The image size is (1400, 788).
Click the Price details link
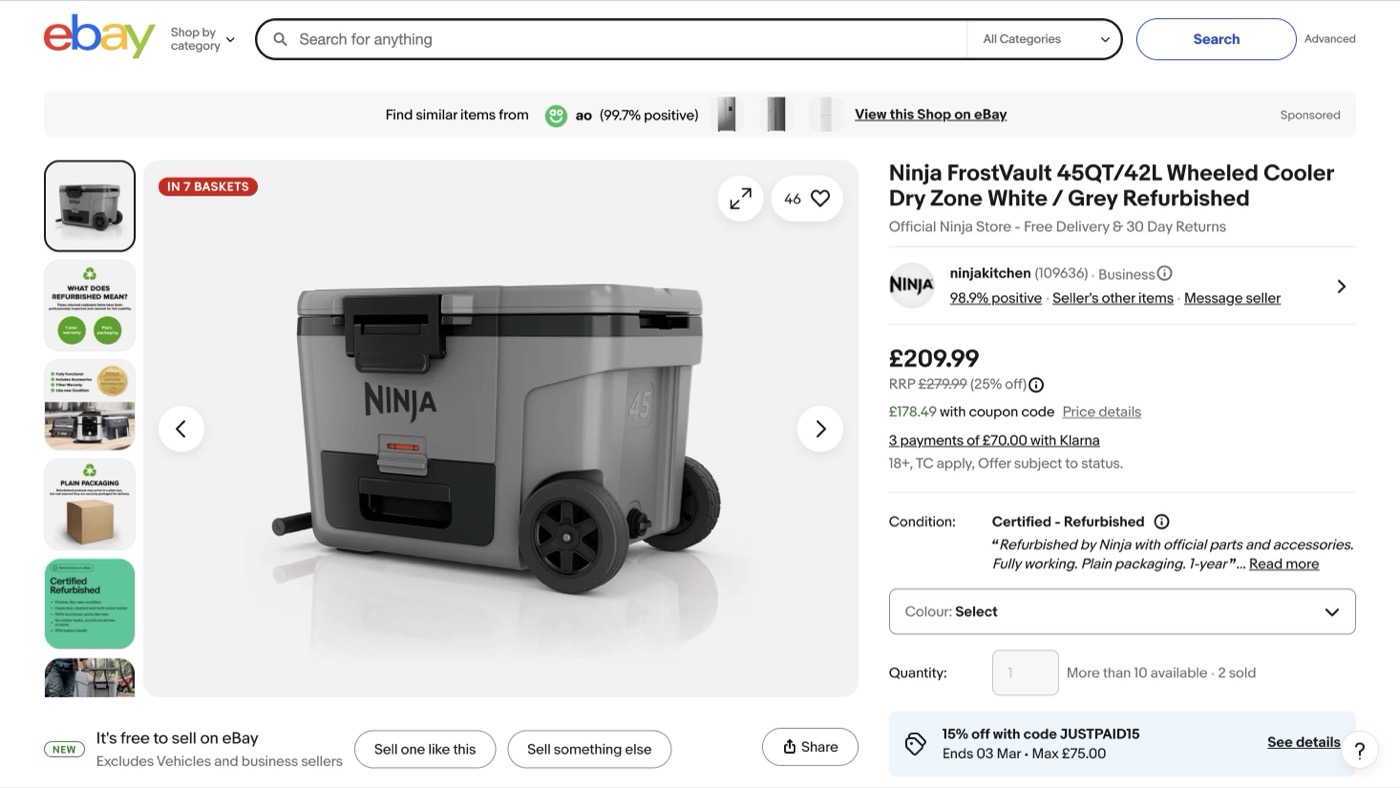pyautogui.click(x=1101, y=412)
